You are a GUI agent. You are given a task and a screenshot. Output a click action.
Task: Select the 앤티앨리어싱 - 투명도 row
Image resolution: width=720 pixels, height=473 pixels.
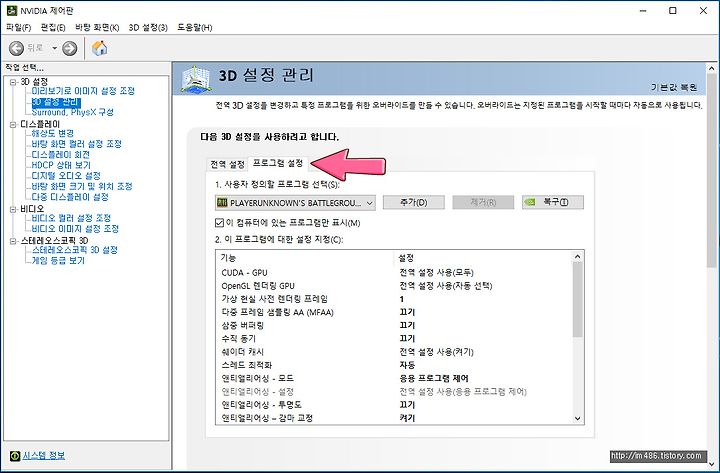tap(394, 405)
